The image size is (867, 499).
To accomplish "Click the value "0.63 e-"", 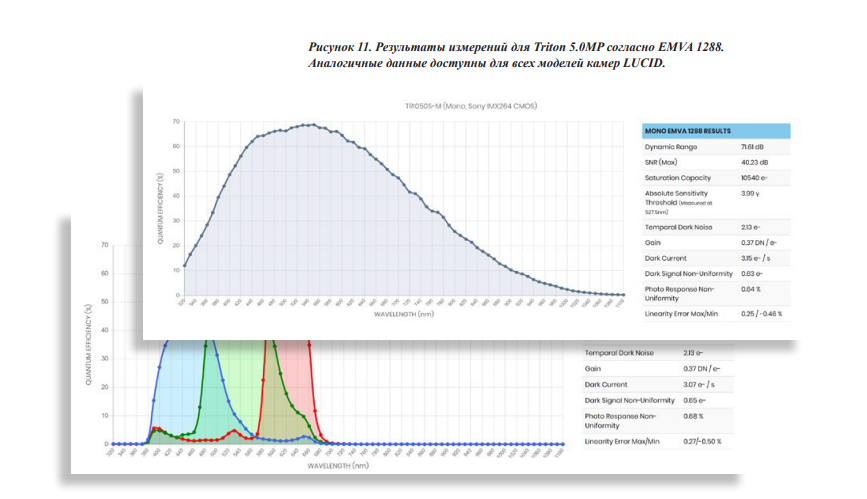I will tap(752, 274).
